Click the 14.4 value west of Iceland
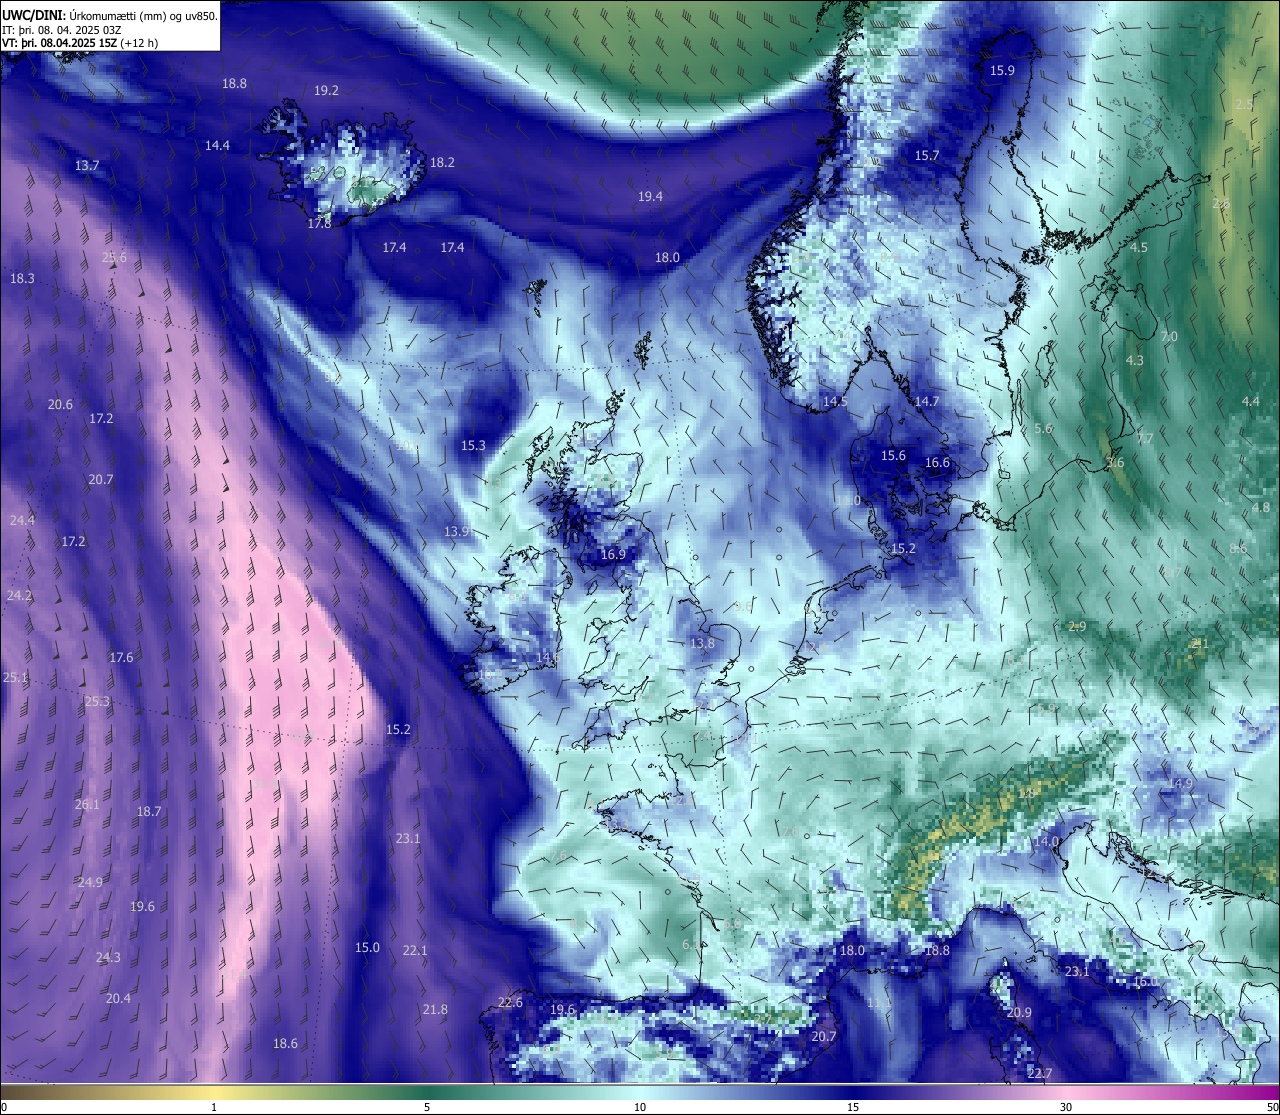Image resolution: width=1280 pixels, height=1115 pixels. pos(217,145)
